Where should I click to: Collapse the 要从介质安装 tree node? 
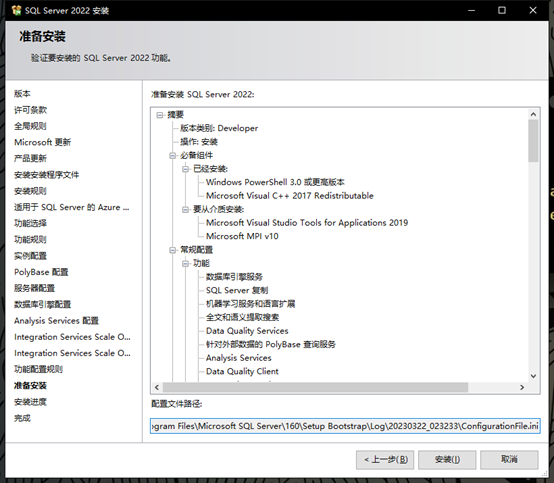pos(185,210)
